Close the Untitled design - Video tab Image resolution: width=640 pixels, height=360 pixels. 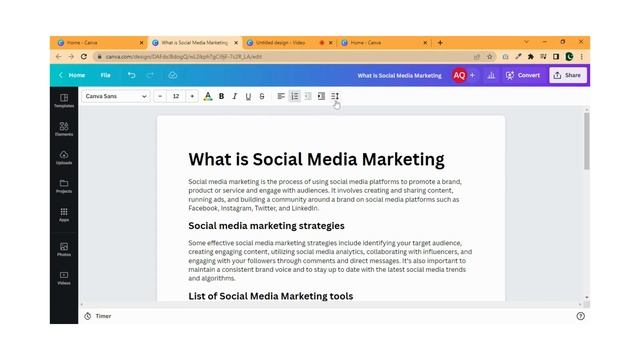[331, 42]
